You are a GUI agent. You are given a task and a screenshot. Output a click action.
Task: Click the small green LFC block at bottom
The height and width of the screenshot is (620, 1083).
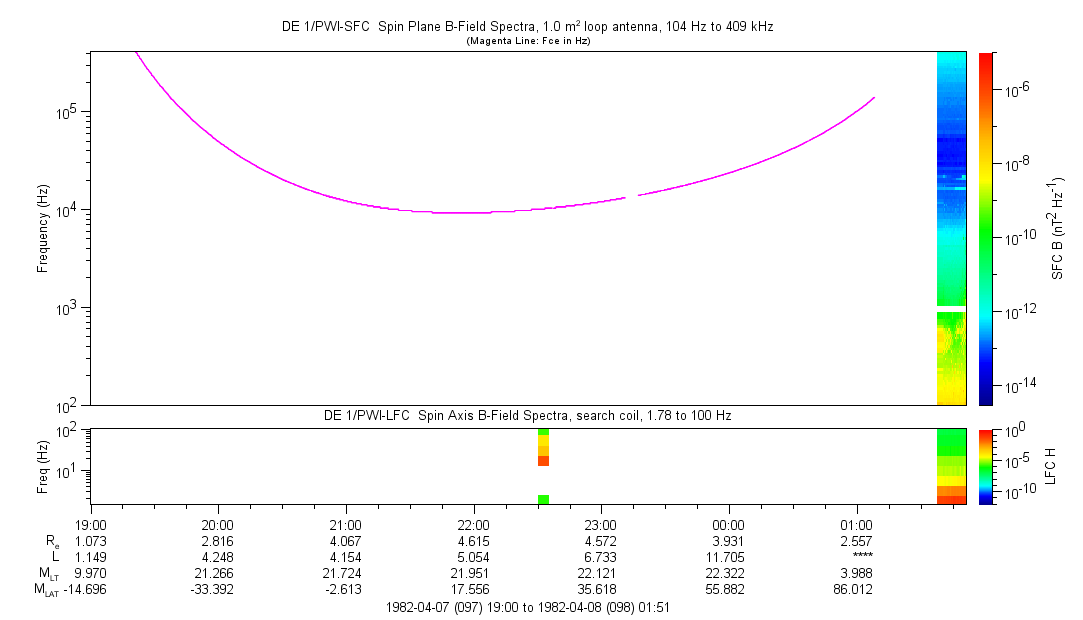[x=544, y=500]
